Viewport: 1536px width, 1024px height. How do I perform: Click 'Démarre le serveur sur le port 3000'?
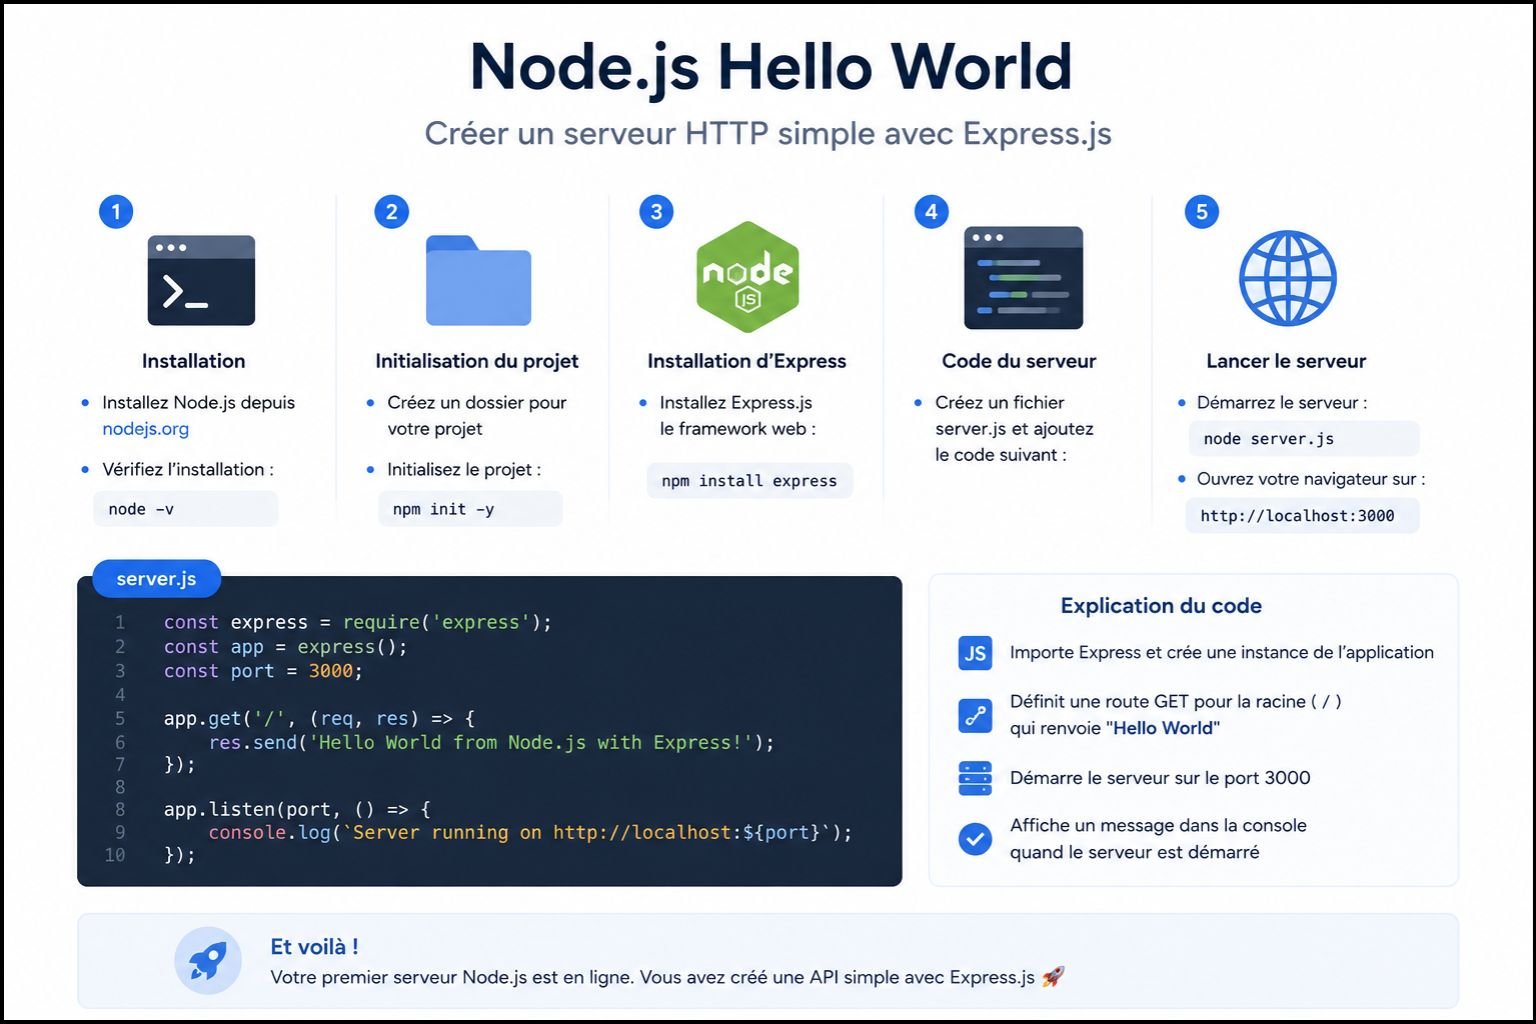tap(1160, 778)
